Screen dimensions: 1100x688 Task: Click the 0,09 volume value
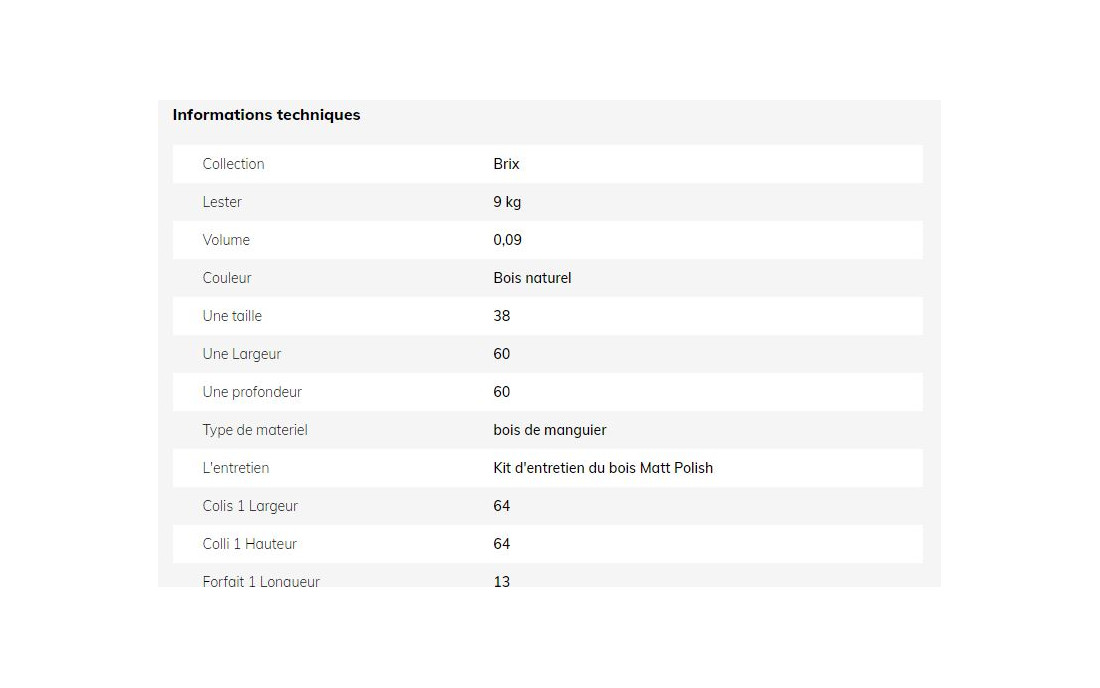coord(507,240)
